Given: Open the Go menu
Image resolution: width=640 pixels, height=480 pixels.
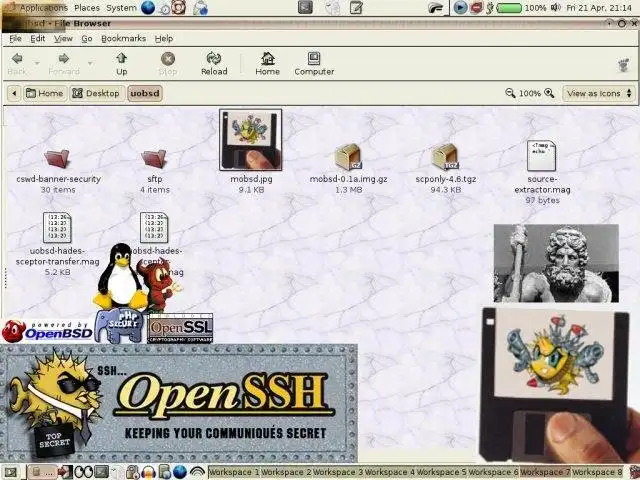Looking at the screenshot, I should pyautogui.click(x=87, y=38).
